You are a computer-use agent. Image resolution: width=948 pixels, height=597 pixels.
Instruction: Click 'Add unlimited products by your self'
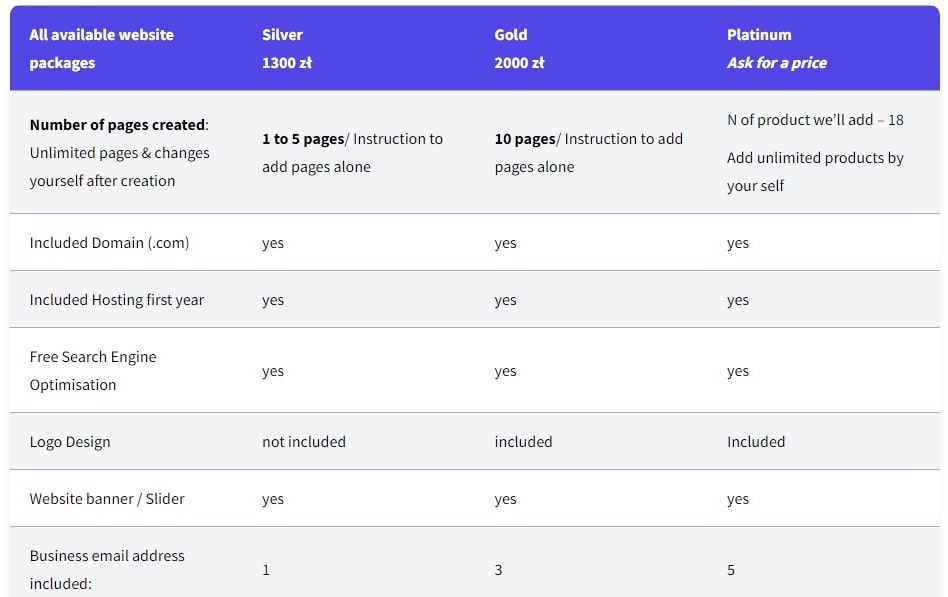815,171
